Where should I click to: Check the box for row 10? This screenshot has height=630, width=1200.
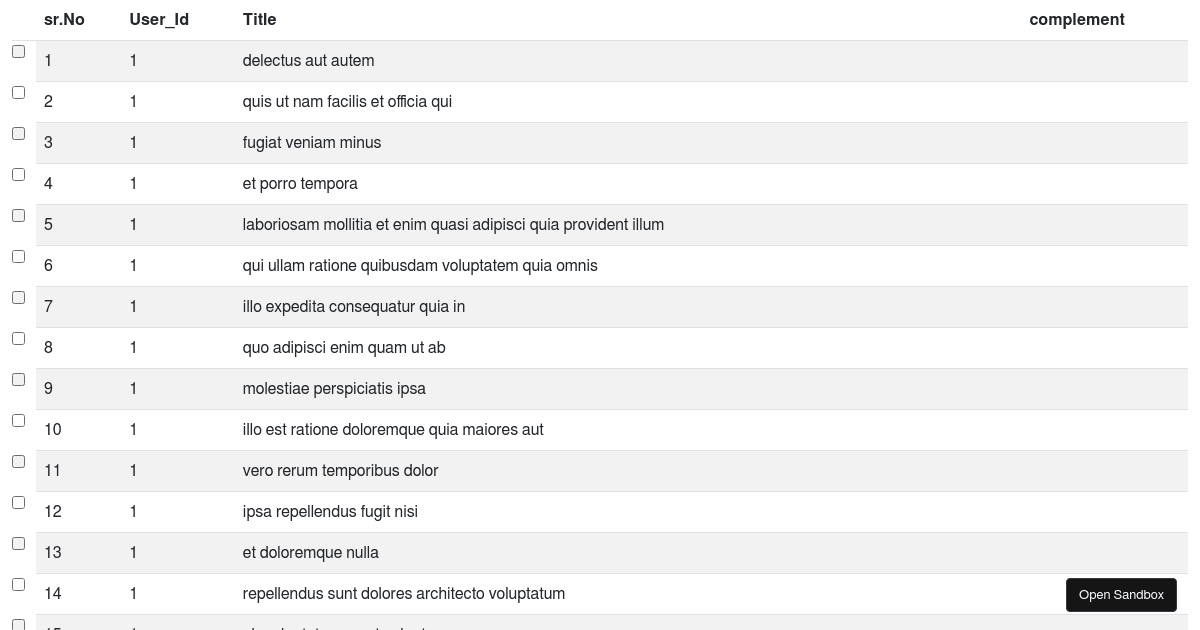(x=18, y=420)
